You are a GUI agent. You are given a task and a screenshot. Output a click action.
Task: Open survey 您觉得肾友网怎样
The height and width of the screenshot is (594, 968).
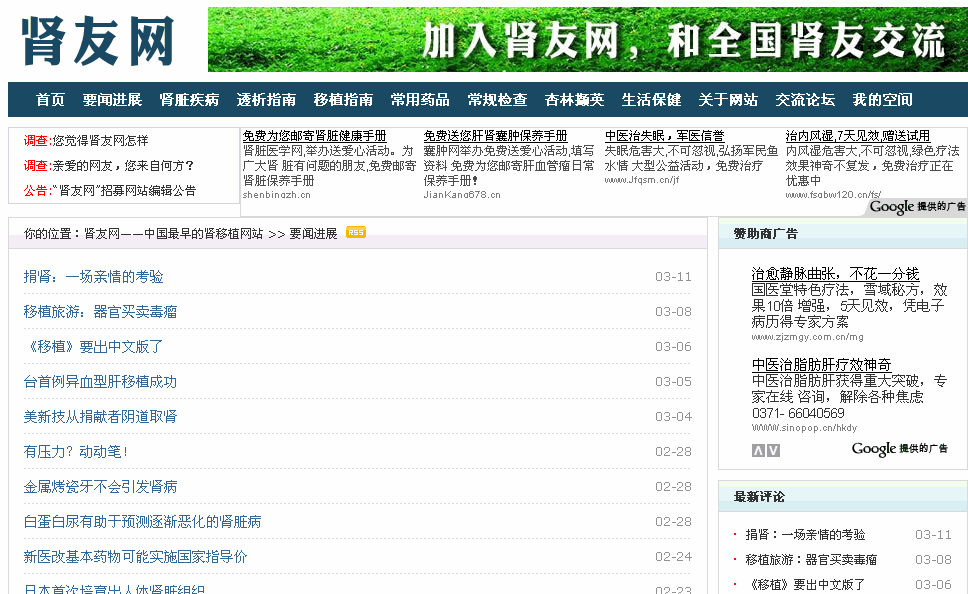(x=100, y=141)
